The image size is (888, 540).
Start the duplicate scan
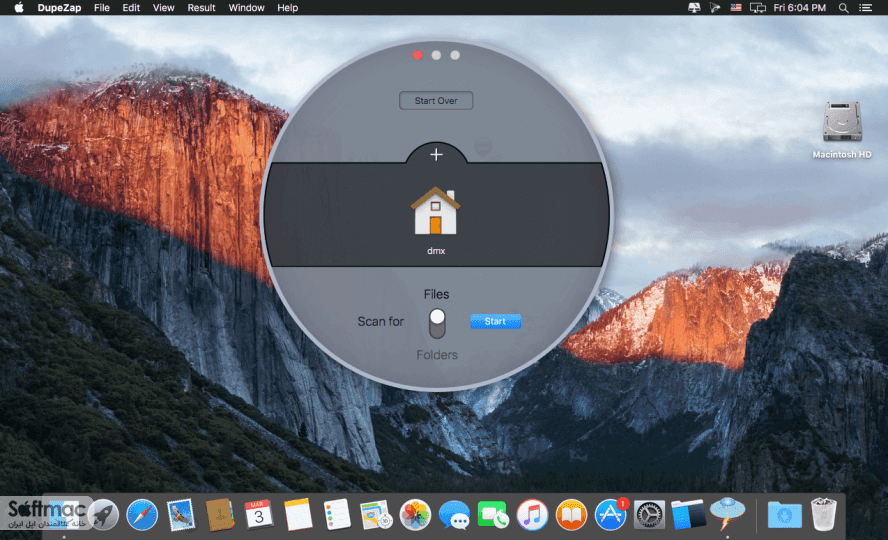pyautogui.click(x=496, y=322)
